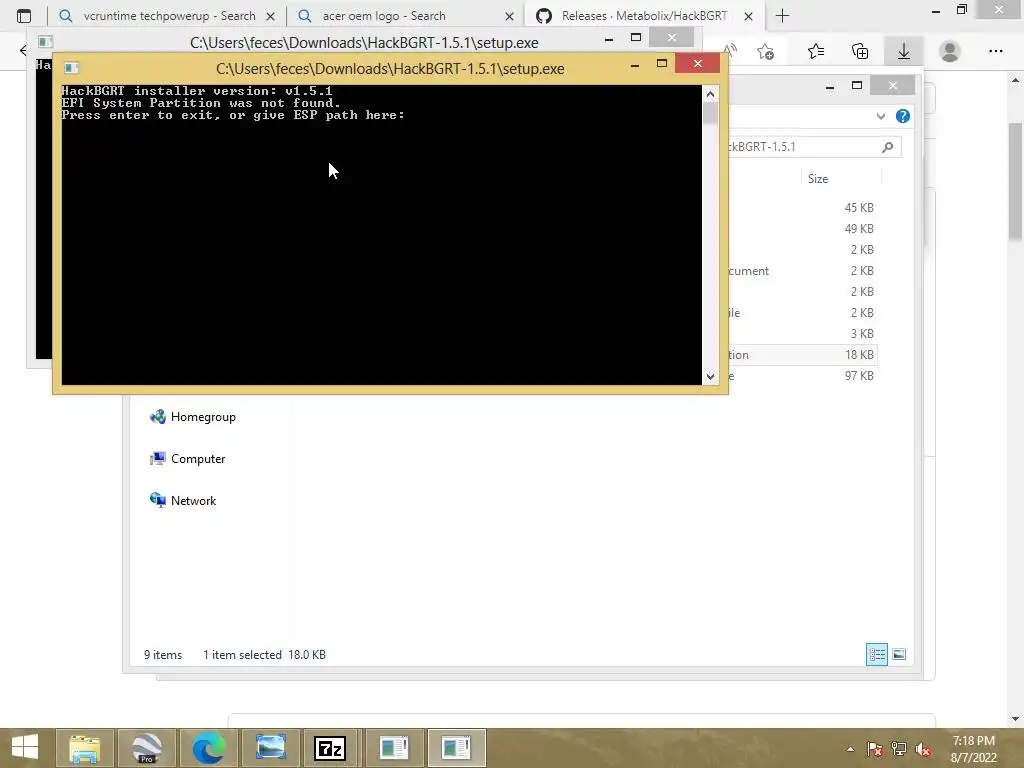Switch File Explorer to details view
Image resolution: width=1024 pixels, height=768 pixels.
point(876,654)
